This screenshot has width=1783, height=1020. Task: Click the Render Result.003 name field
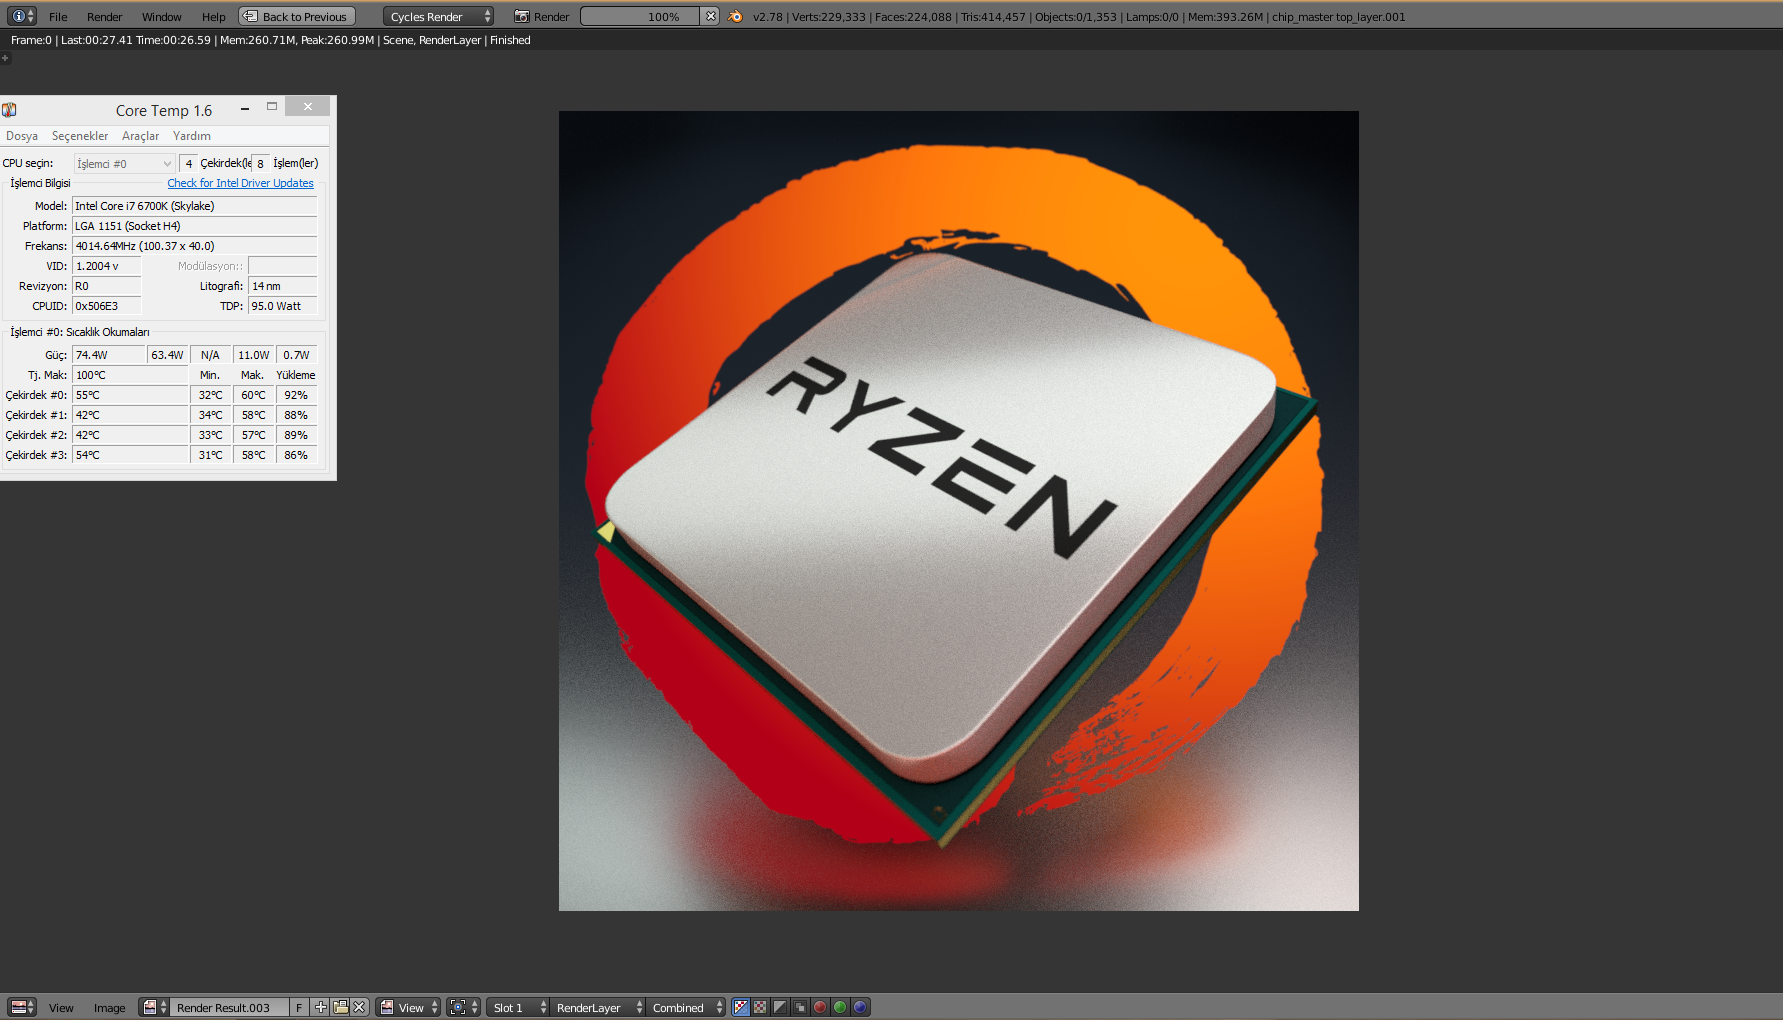[x=230, y=1007]
